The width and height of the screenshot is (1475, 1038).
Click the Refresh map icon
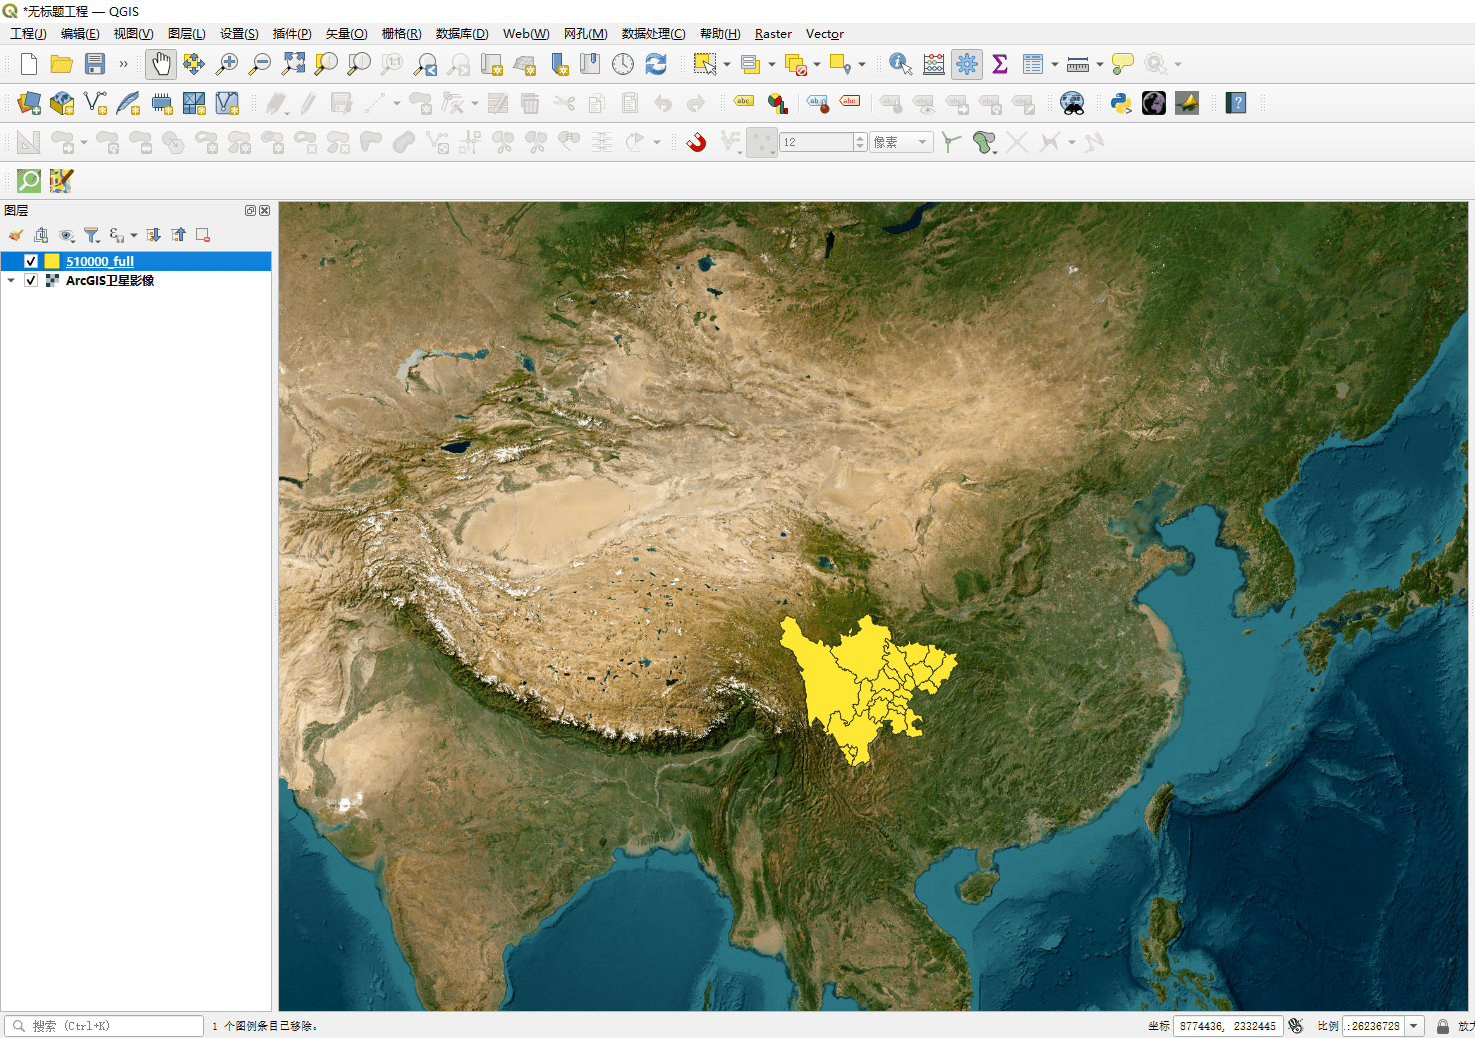(656, 64)
